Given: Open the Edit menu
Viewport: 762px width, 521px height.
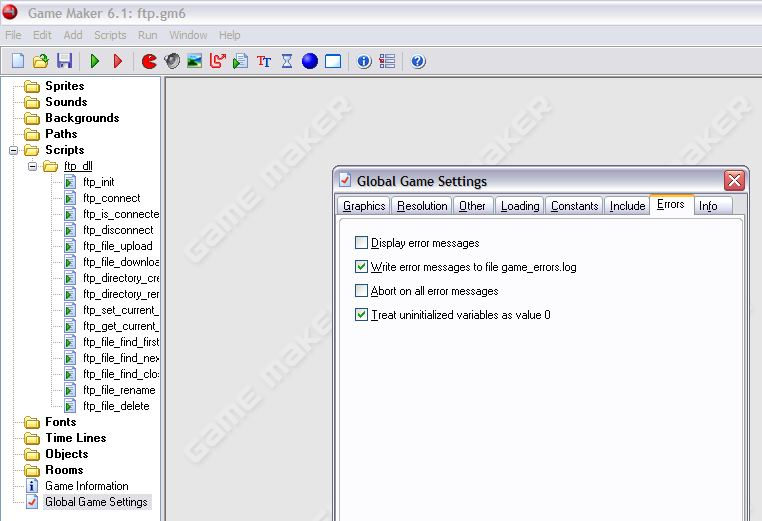Looking at the screenshot, I should (x=42, y=35).
